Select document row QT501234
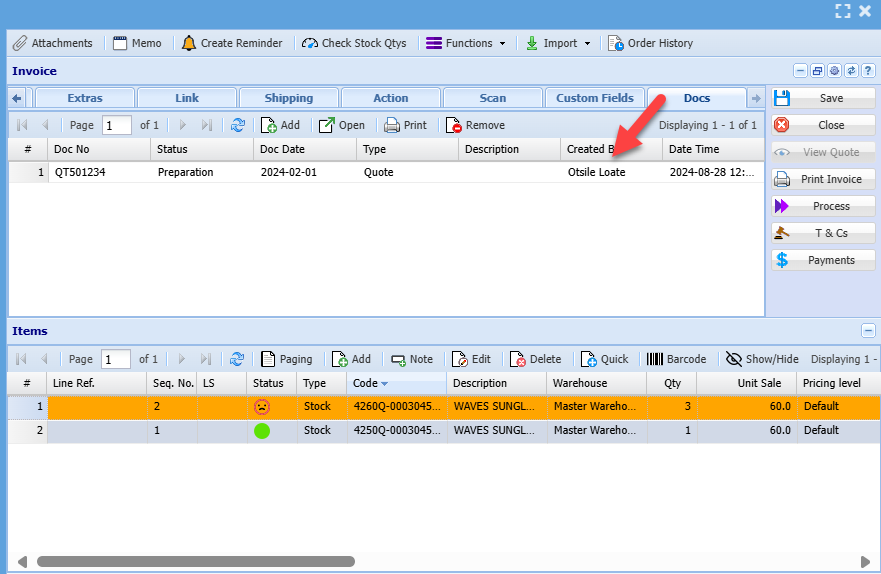 pos(387,172)
